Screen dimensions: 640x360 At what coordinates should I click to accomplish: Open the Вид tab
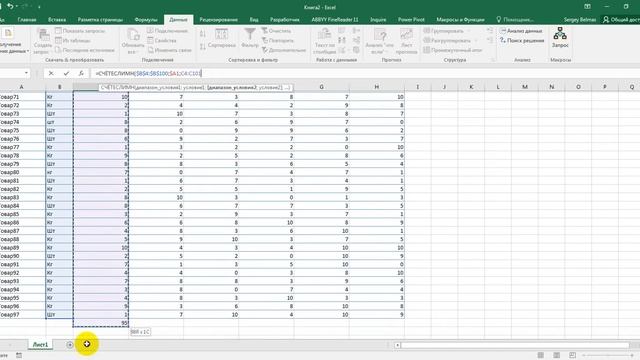point(254,20)
